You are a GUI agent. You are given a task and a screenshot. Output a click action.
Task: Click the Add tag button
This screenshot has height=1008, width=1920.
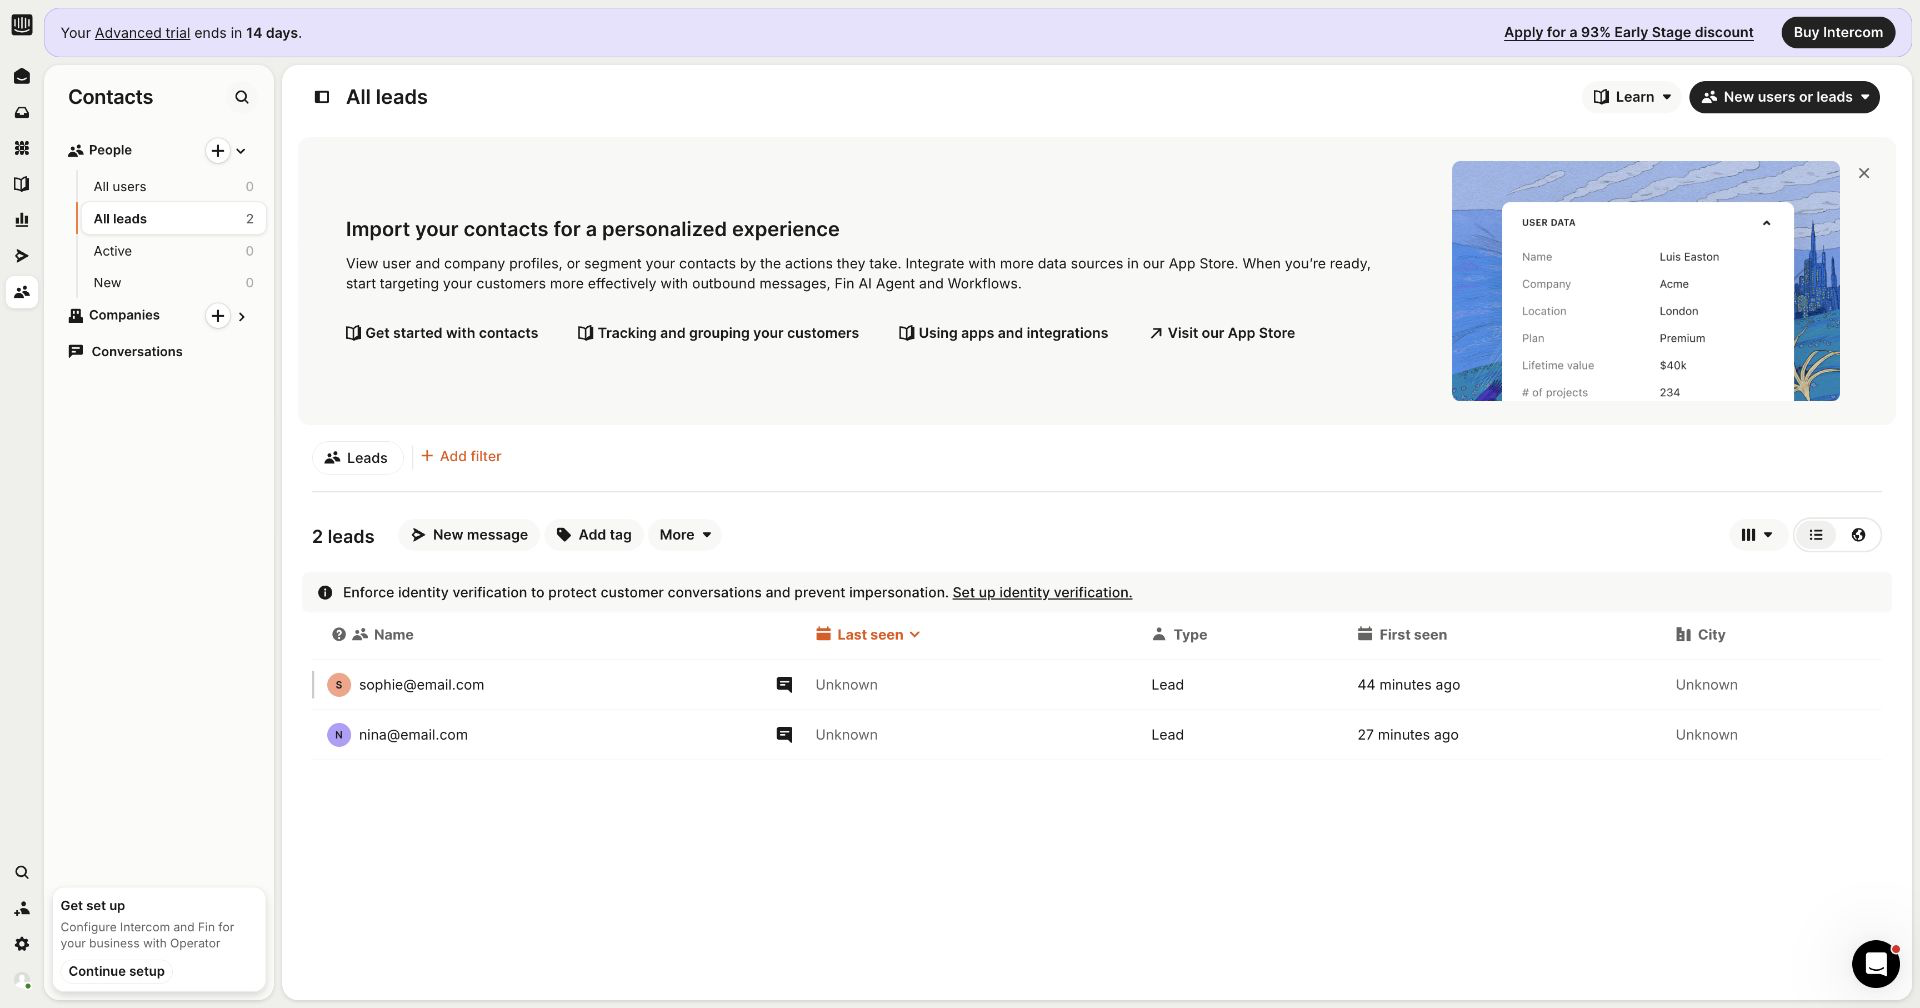tap(594, 535)
